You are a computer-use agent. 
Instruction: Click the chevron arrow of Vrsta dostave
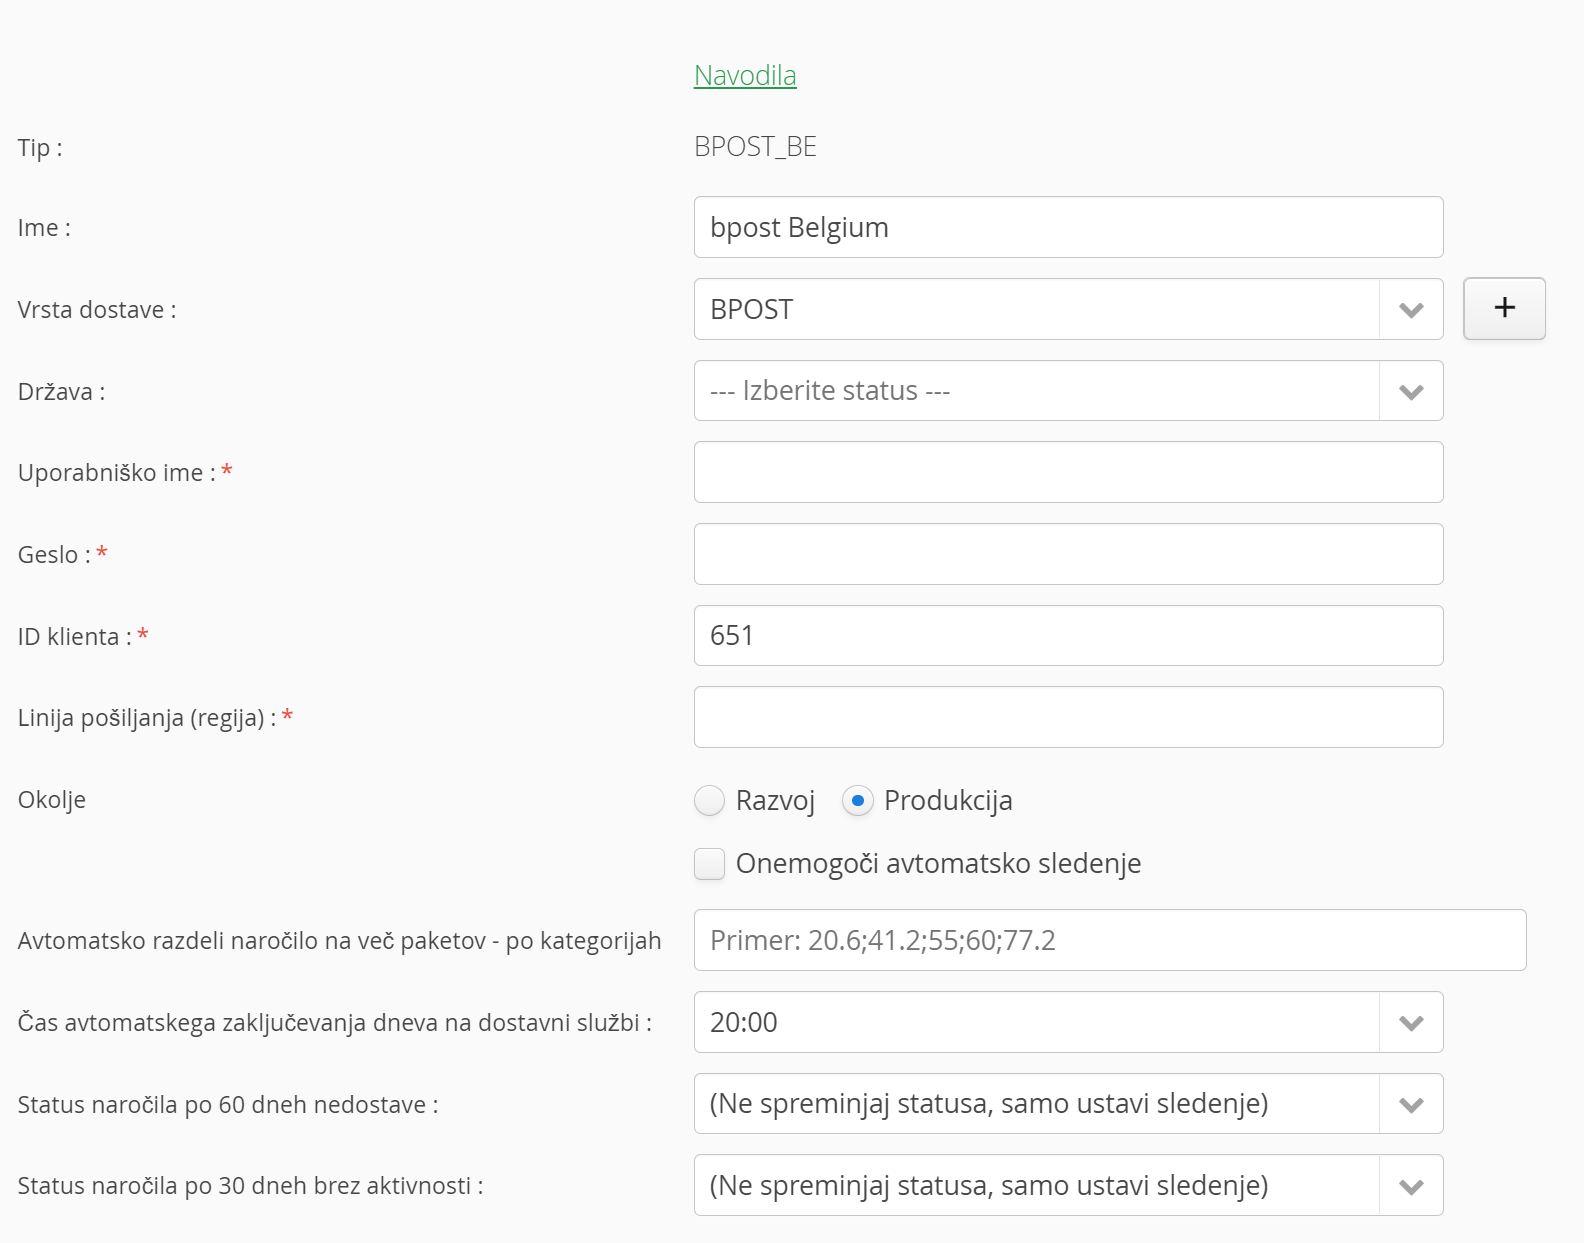pyautogui.click(x=1411, y=310)
